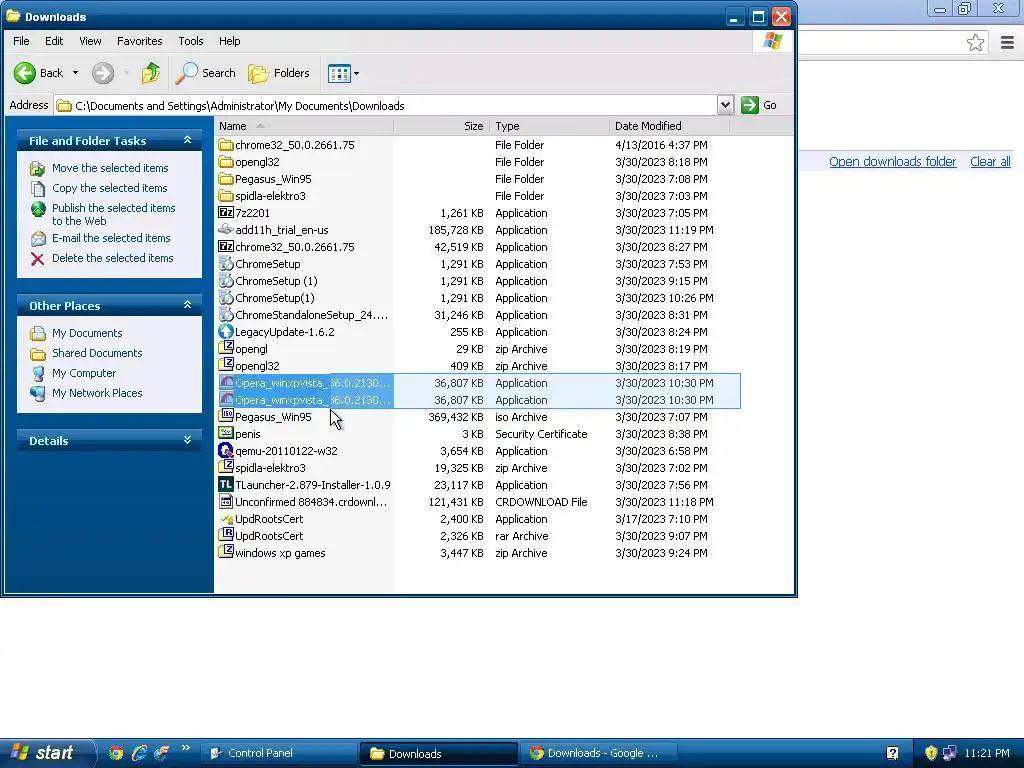Click the green Go arrow button
The width and height of the screenshot is (1024, 768).
(750, 105)
